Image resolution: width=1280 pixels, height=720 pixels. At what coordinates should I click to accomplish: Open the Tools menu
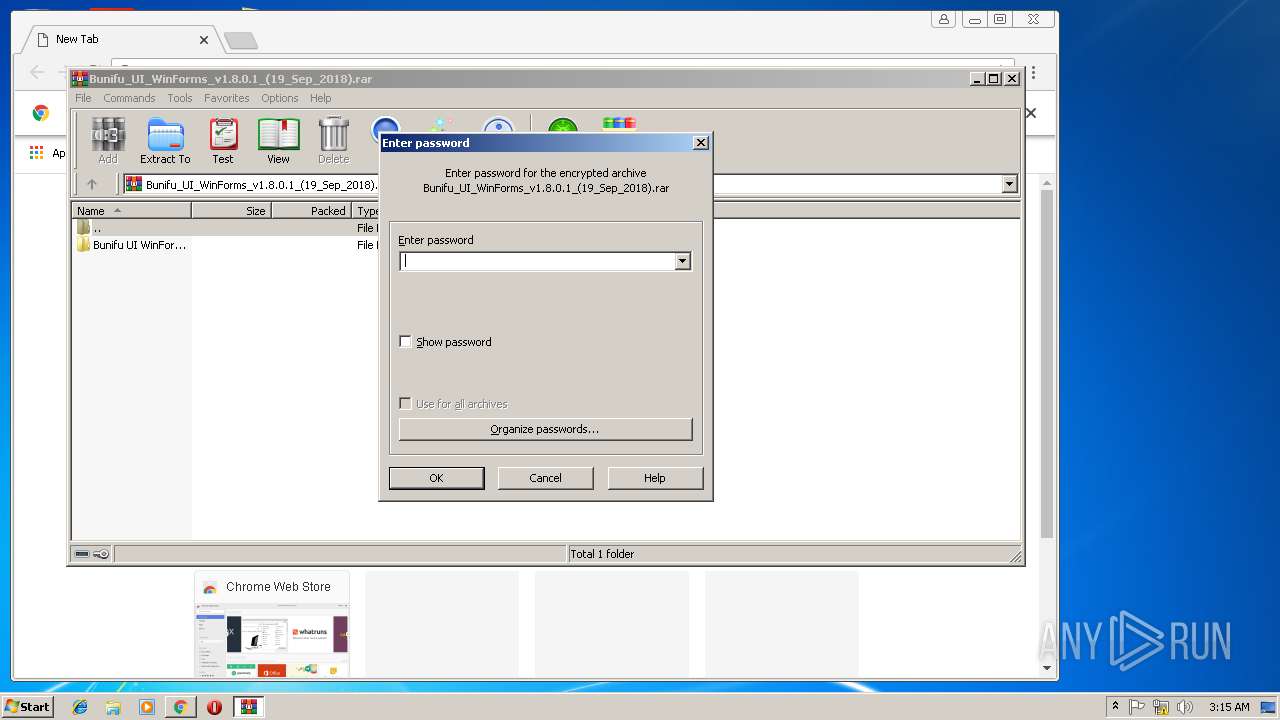pyautogui.click(x=180, y=98)
